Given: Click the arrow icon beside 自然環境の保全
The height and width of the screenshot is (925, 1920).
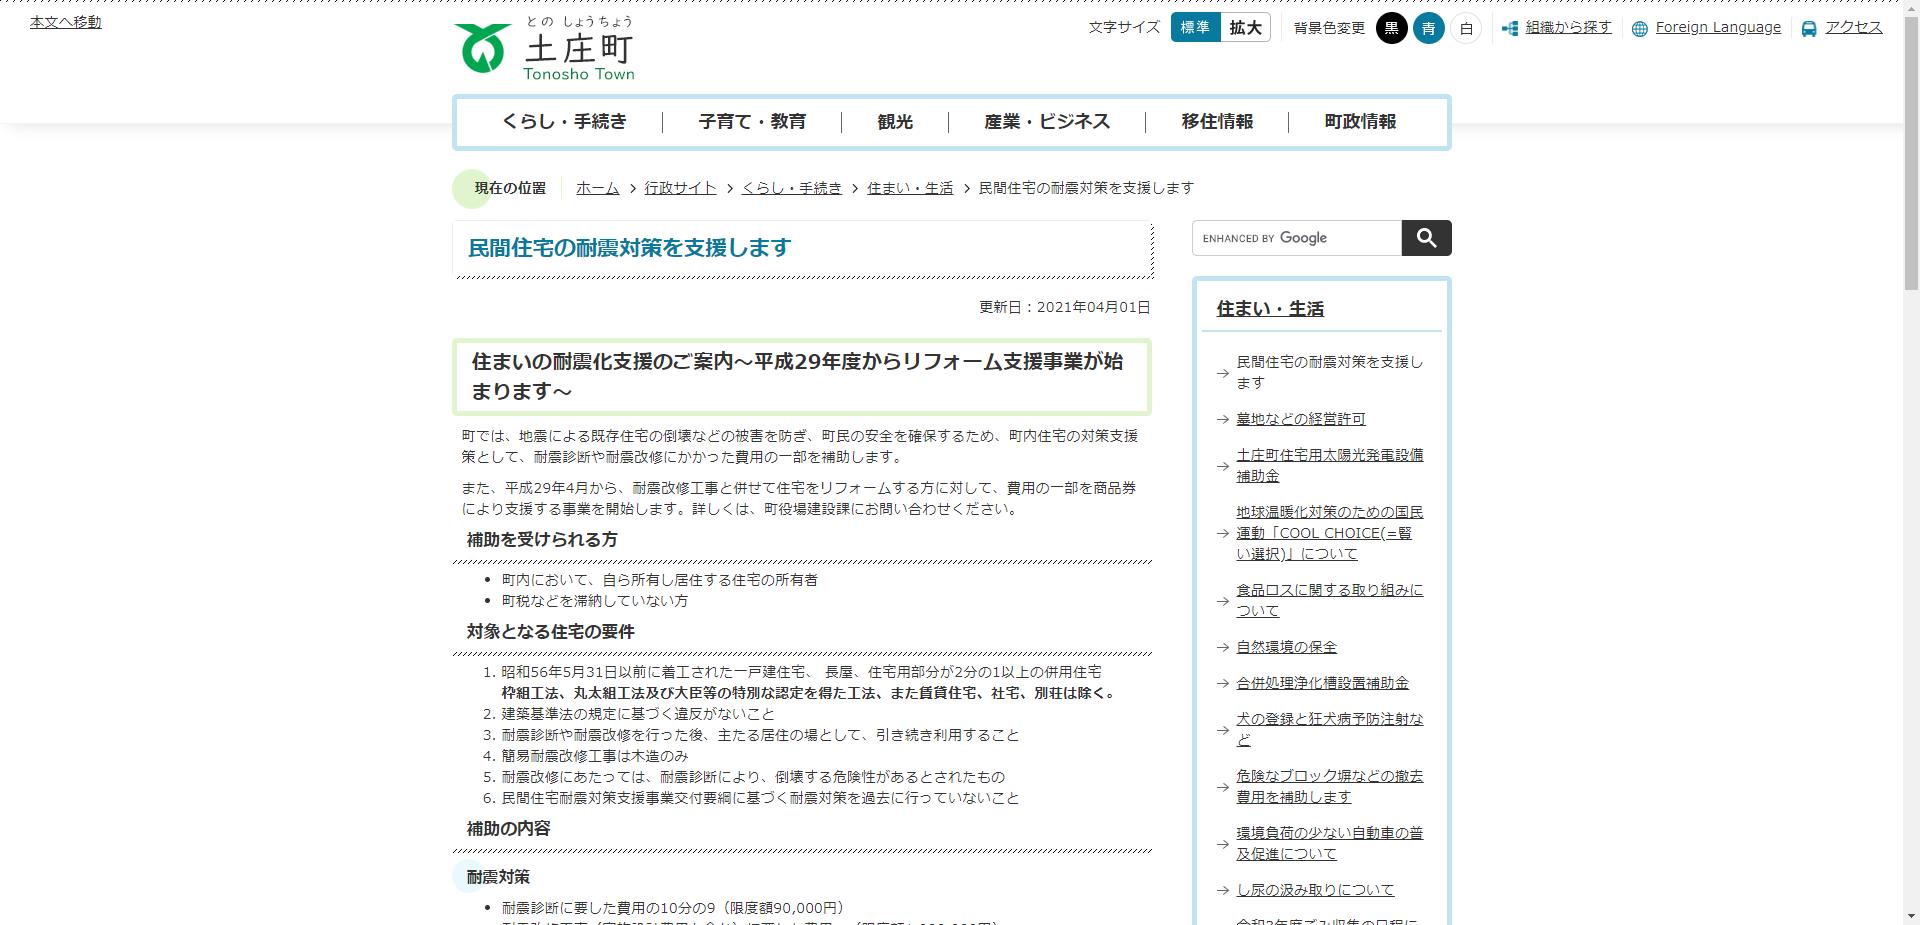Looking at the screenshot, I should click(1221, 647).
